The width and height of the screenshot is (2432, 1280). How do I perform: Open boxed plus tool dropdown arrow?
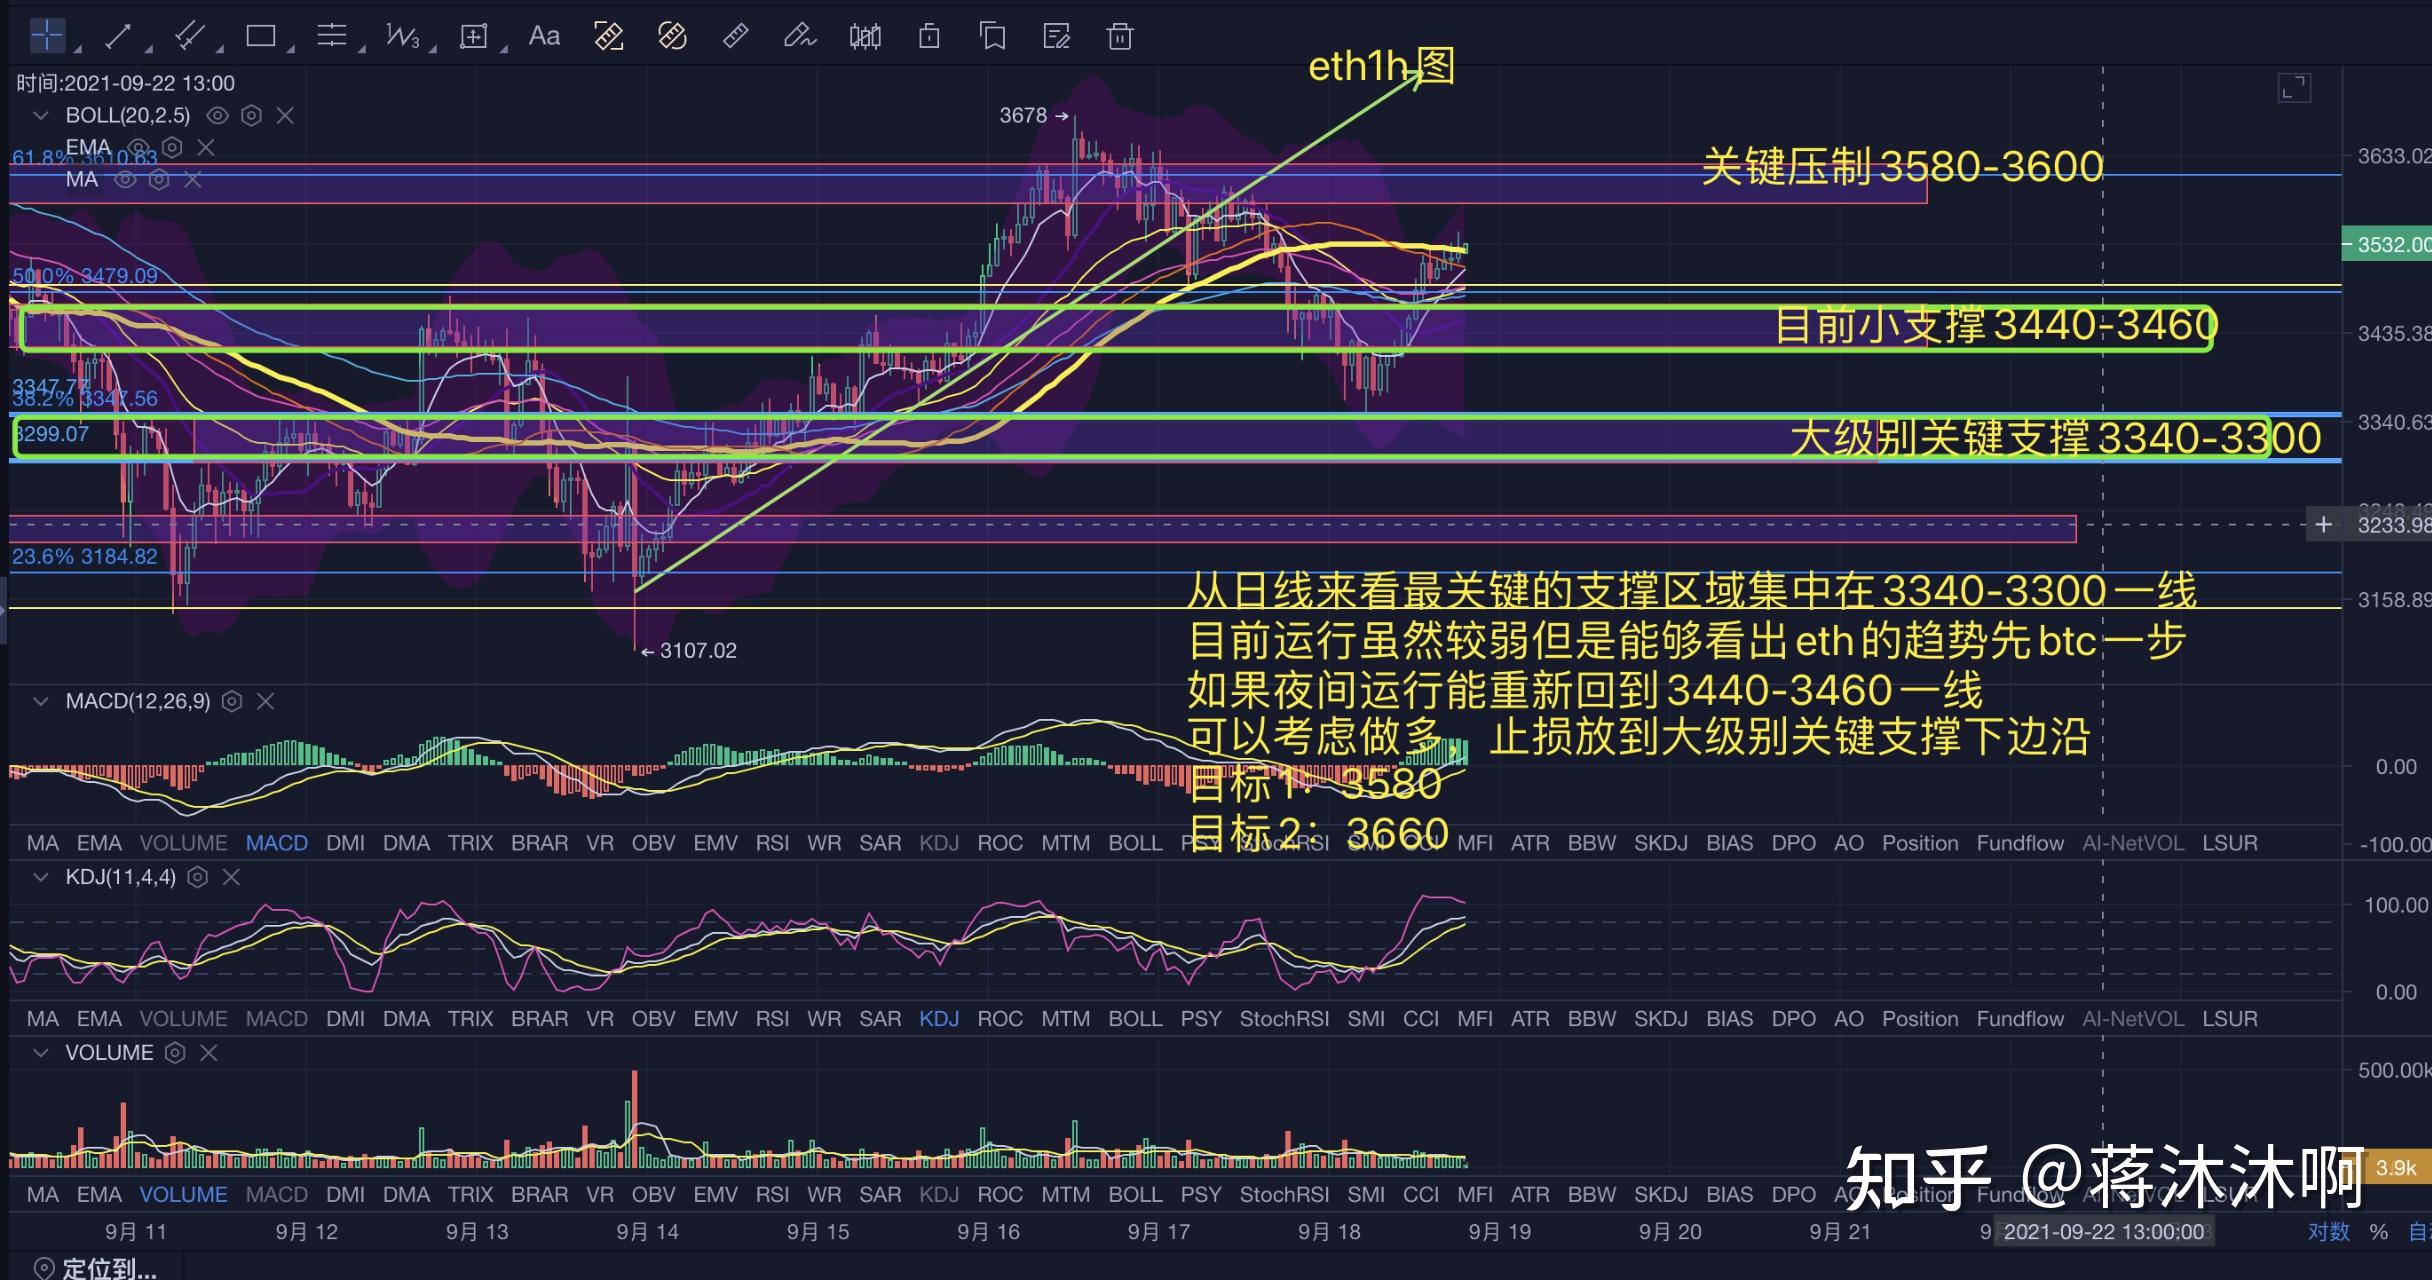pos(504,48)
